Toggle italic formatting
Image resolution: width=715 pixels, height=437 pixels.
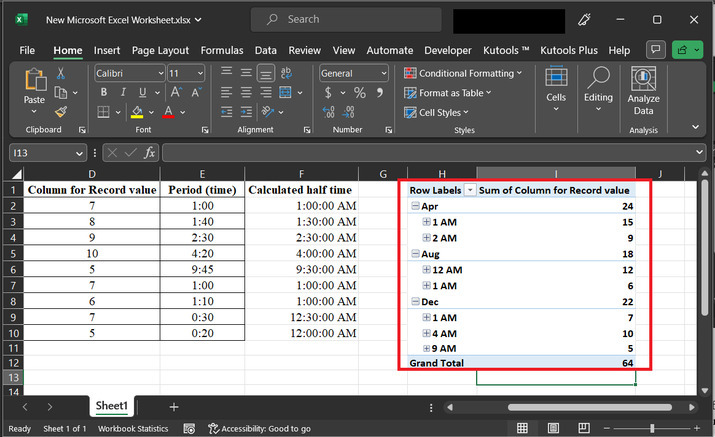tap(121, 93)
